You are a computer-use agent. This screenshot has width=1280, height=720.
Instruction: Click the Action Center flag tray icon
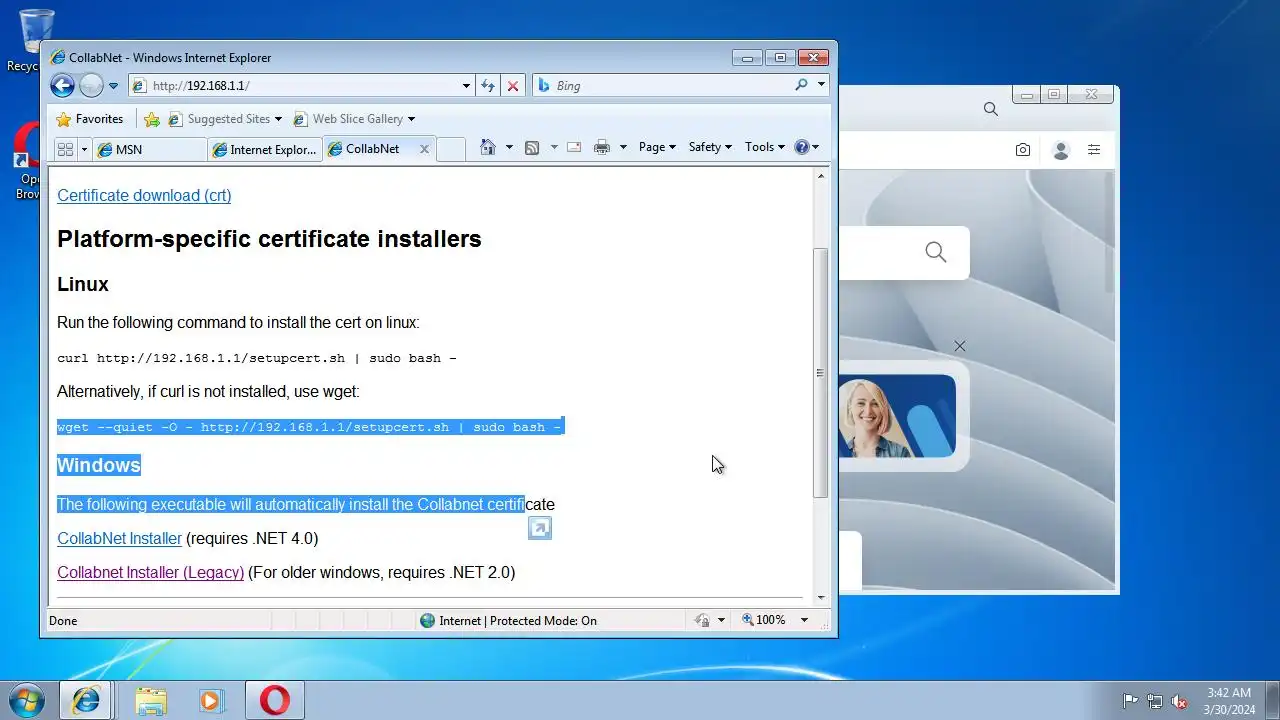(1131, 701)
